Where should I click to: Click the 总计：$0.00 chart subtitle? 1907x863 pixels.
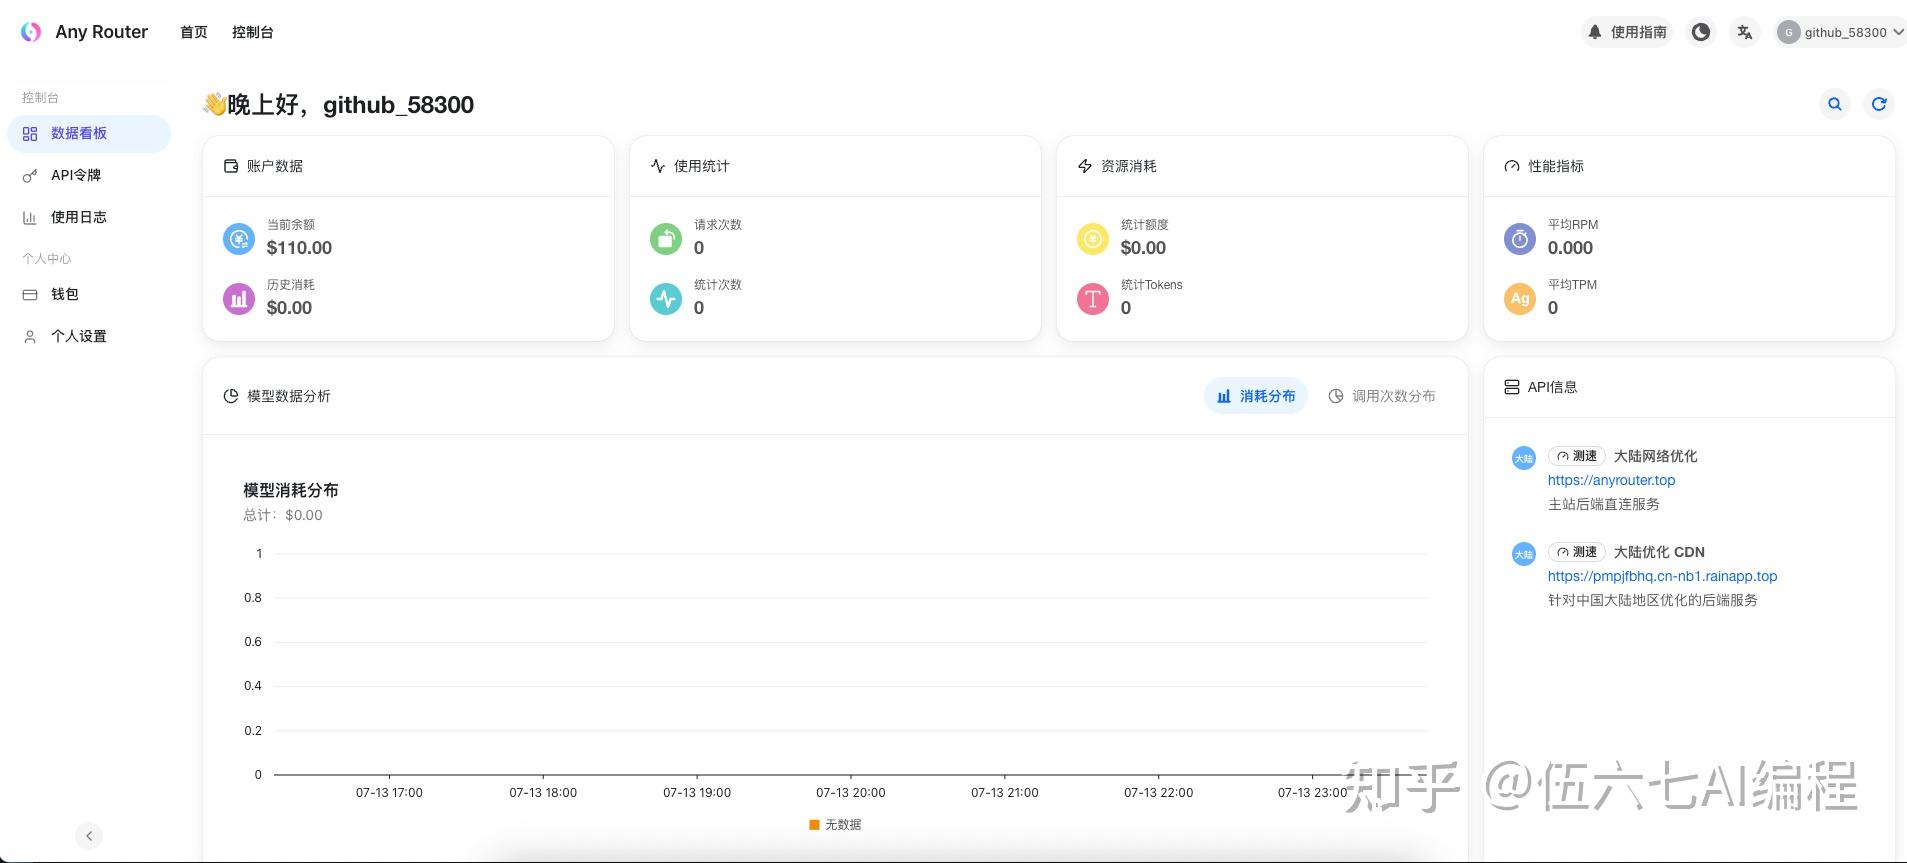(x=283, y=515)
